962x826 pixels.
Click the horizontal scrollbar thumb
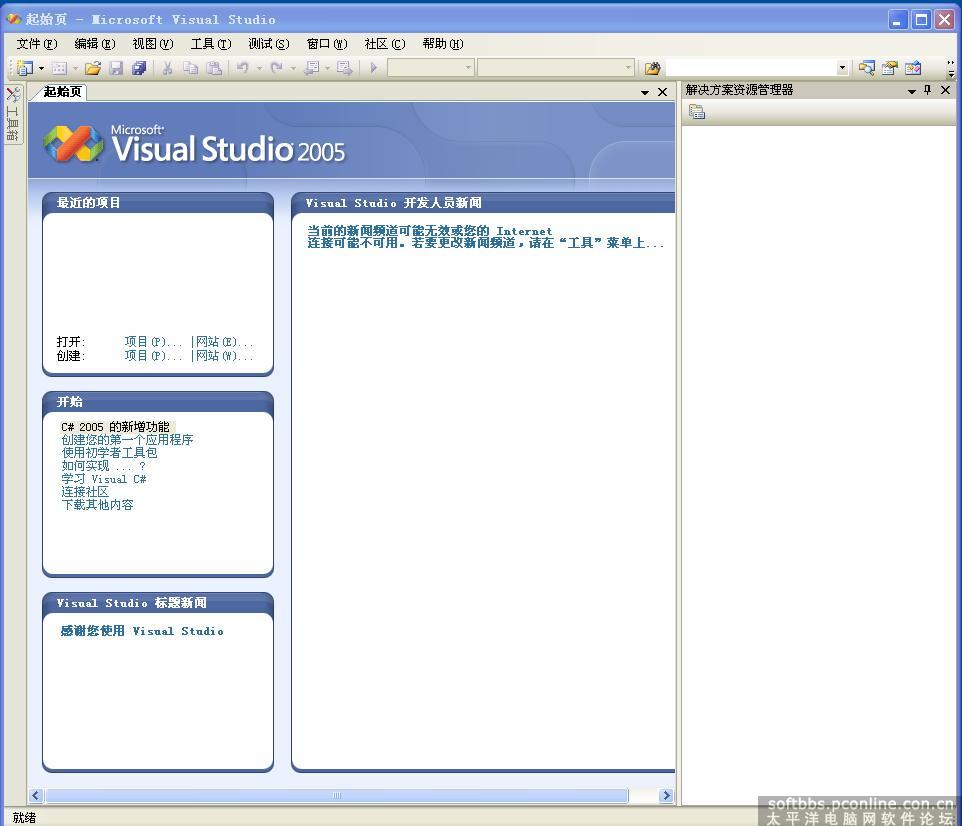(337, 795)
